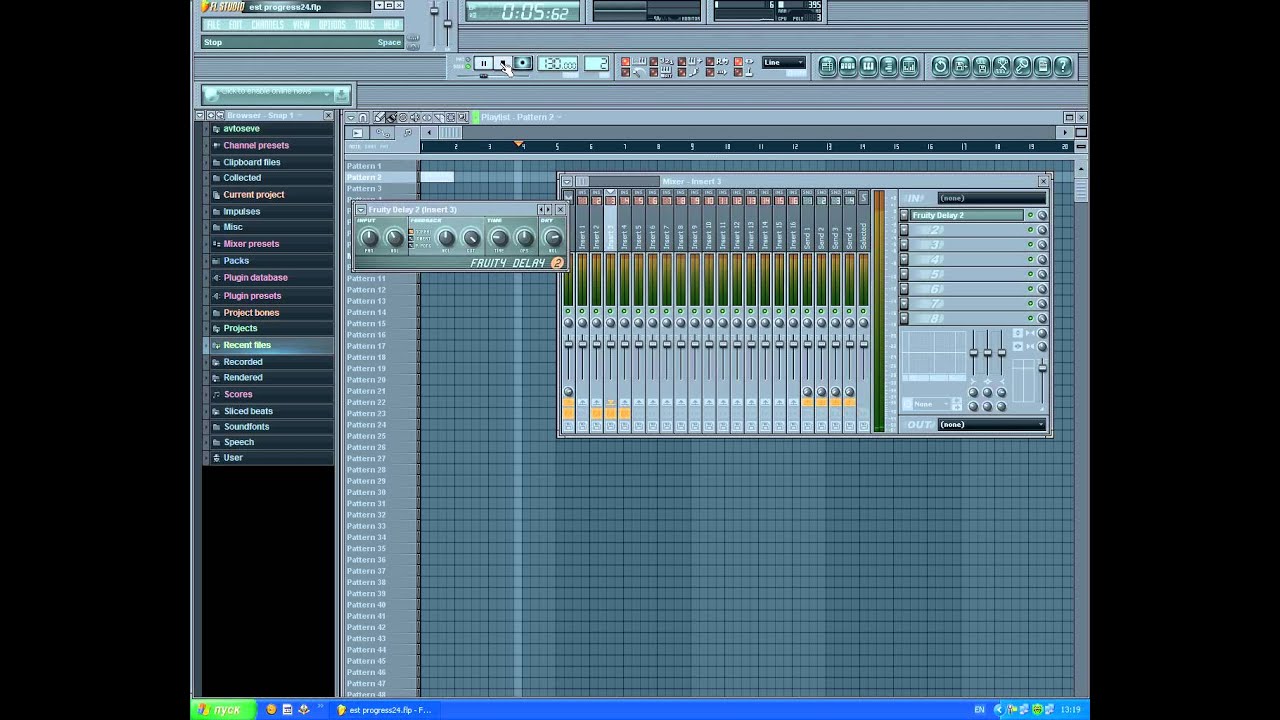Open the Plugin presets browser folder
The height and width of the screenshot is (720, 1280).
coord(252,296)
